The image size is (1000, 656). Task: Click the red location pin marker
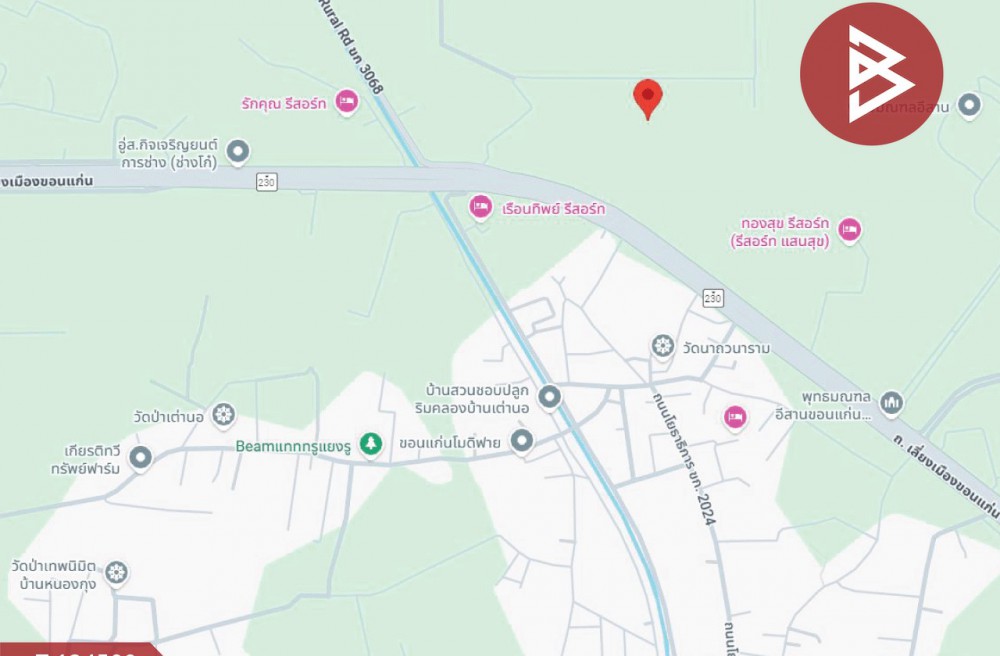(647, 99)
